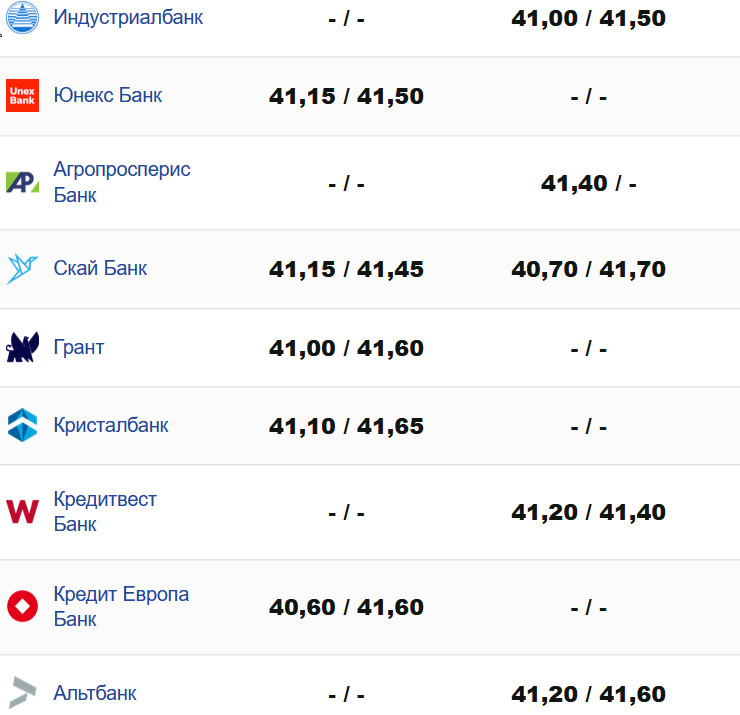Click the Грант bank logo icon
This screenshot has width=740, height=715.
point(22,347)
